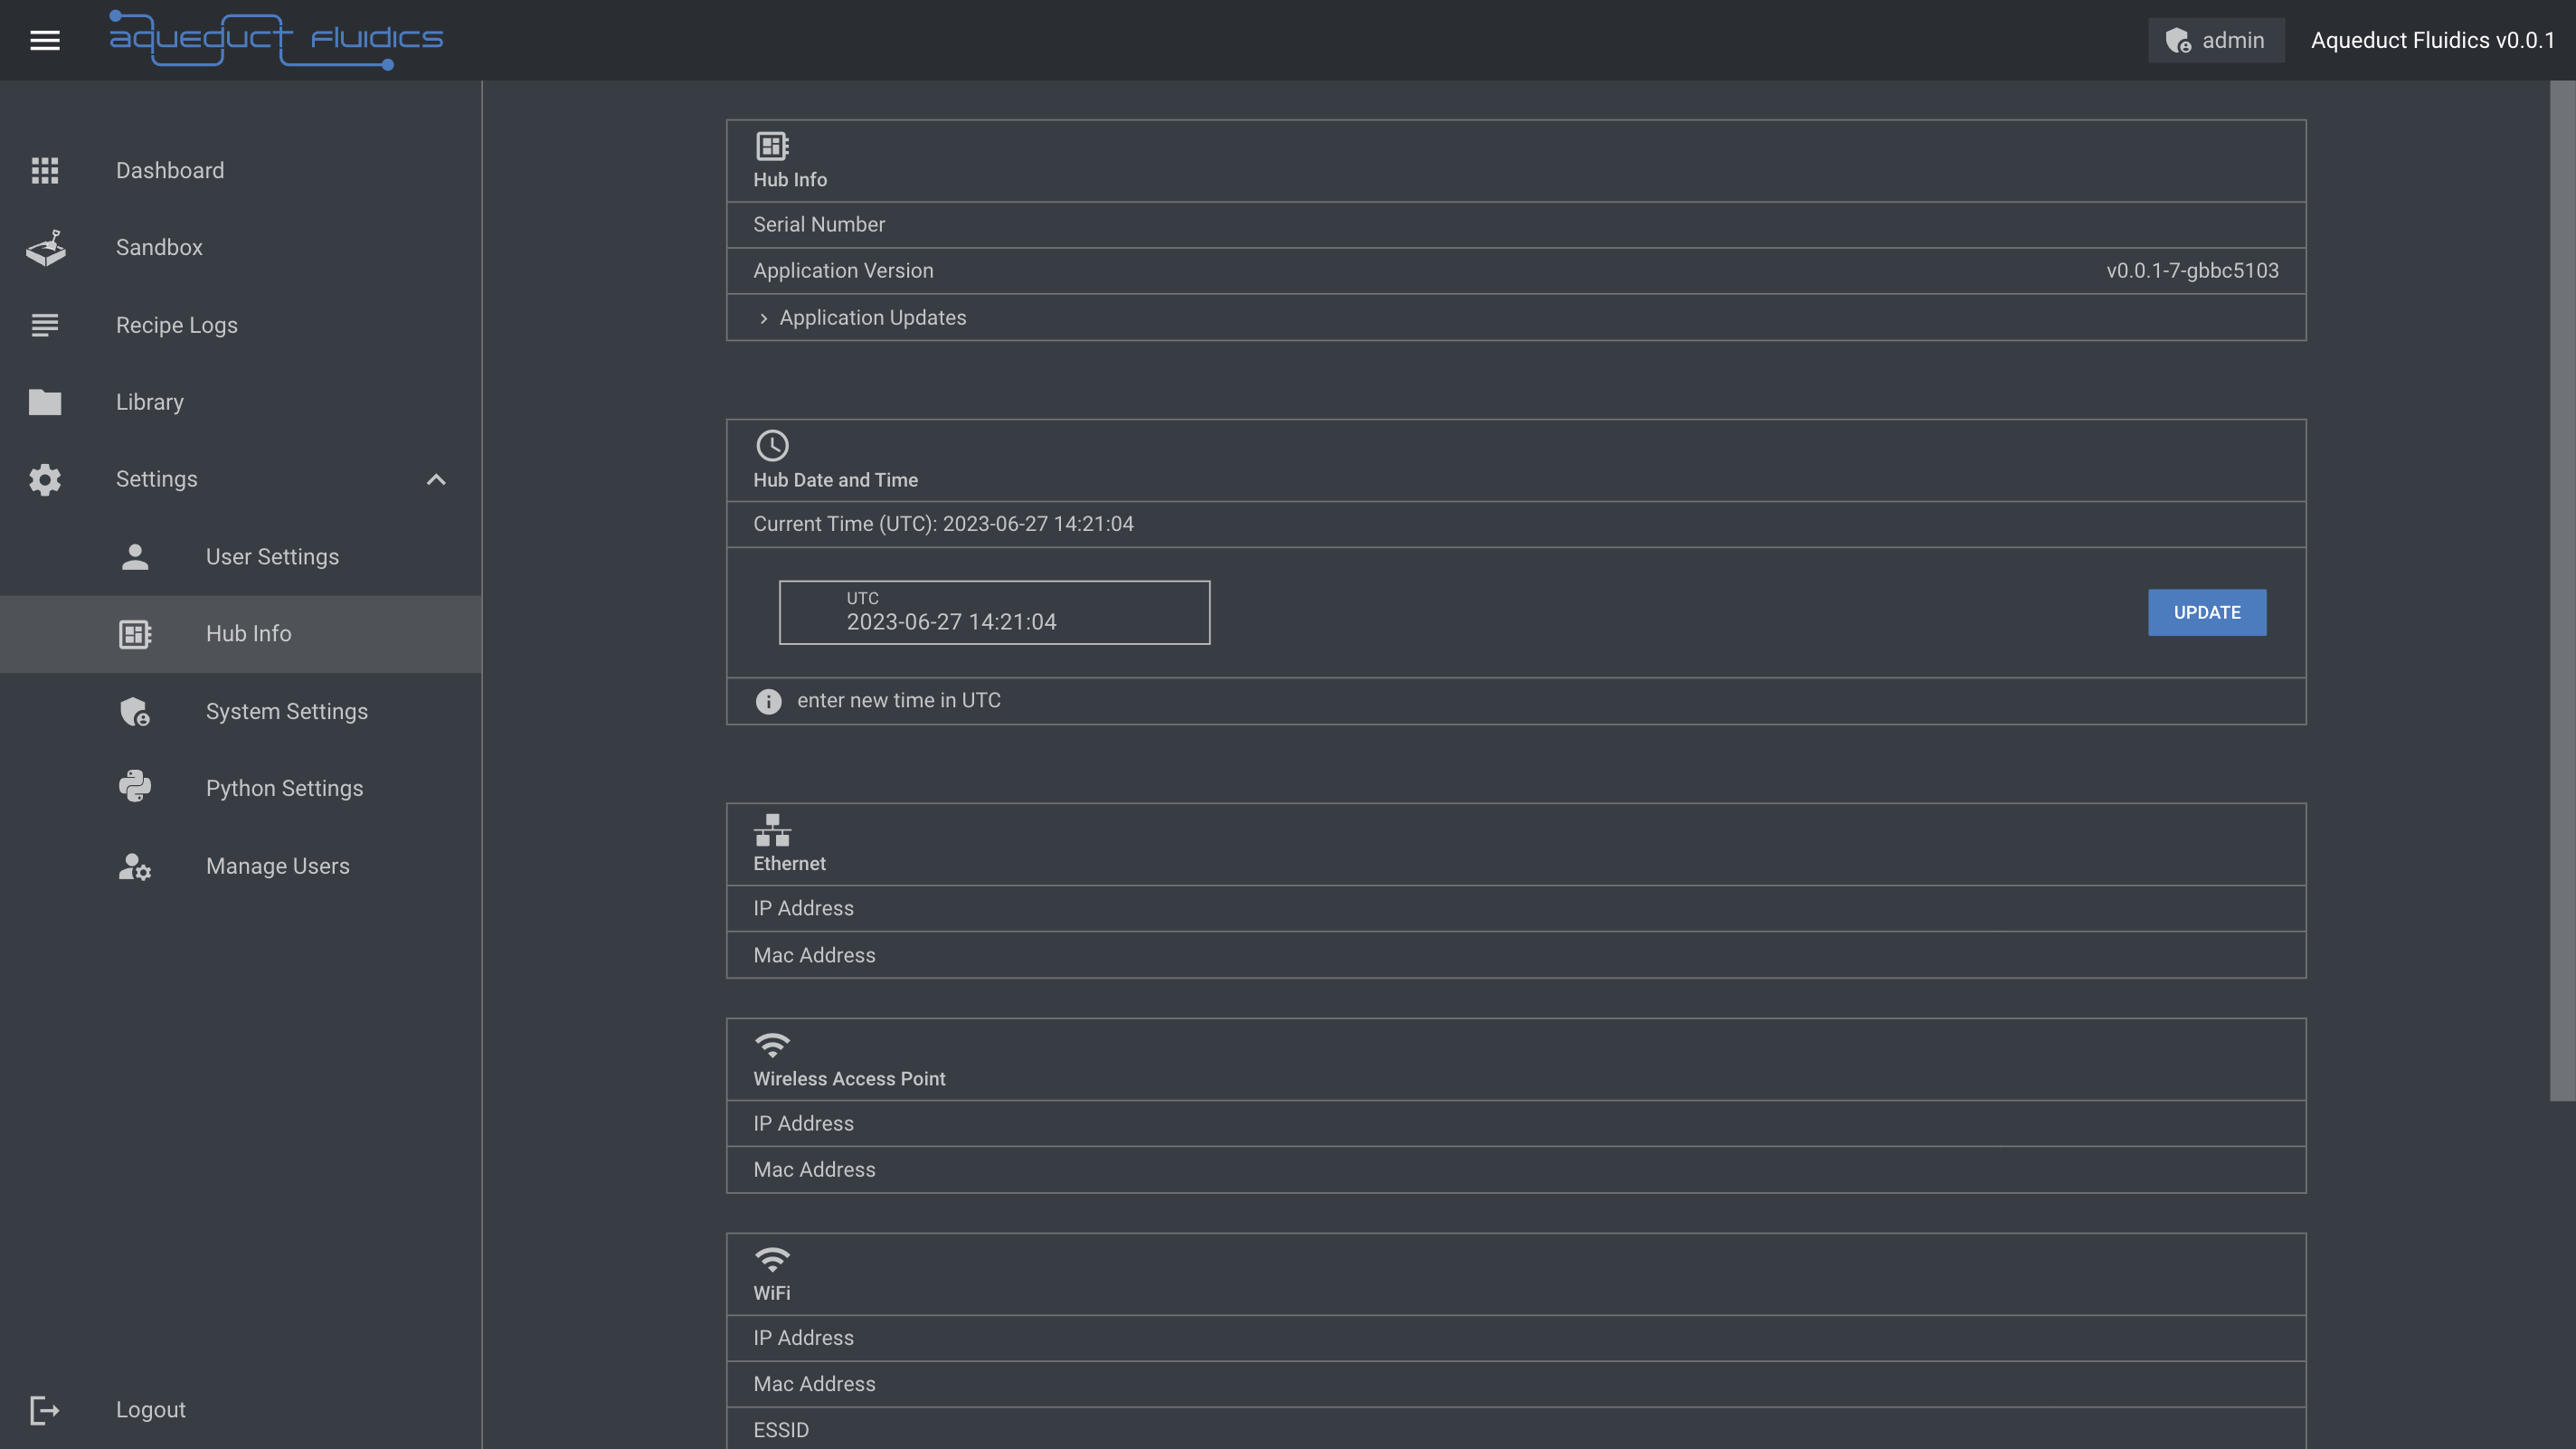Viewport: 2576px width, 1449px height.
Task: Click the Recipe Logs lines icon
Action: pos(45,325)
